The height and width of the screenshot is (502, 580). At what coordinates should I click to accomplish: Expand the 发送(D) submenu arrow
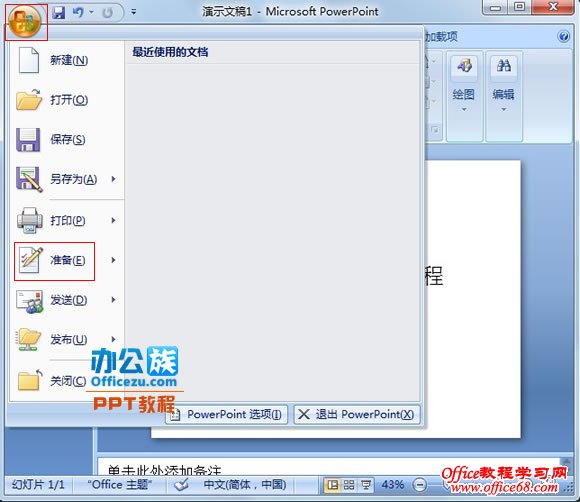tap(114, 300)
